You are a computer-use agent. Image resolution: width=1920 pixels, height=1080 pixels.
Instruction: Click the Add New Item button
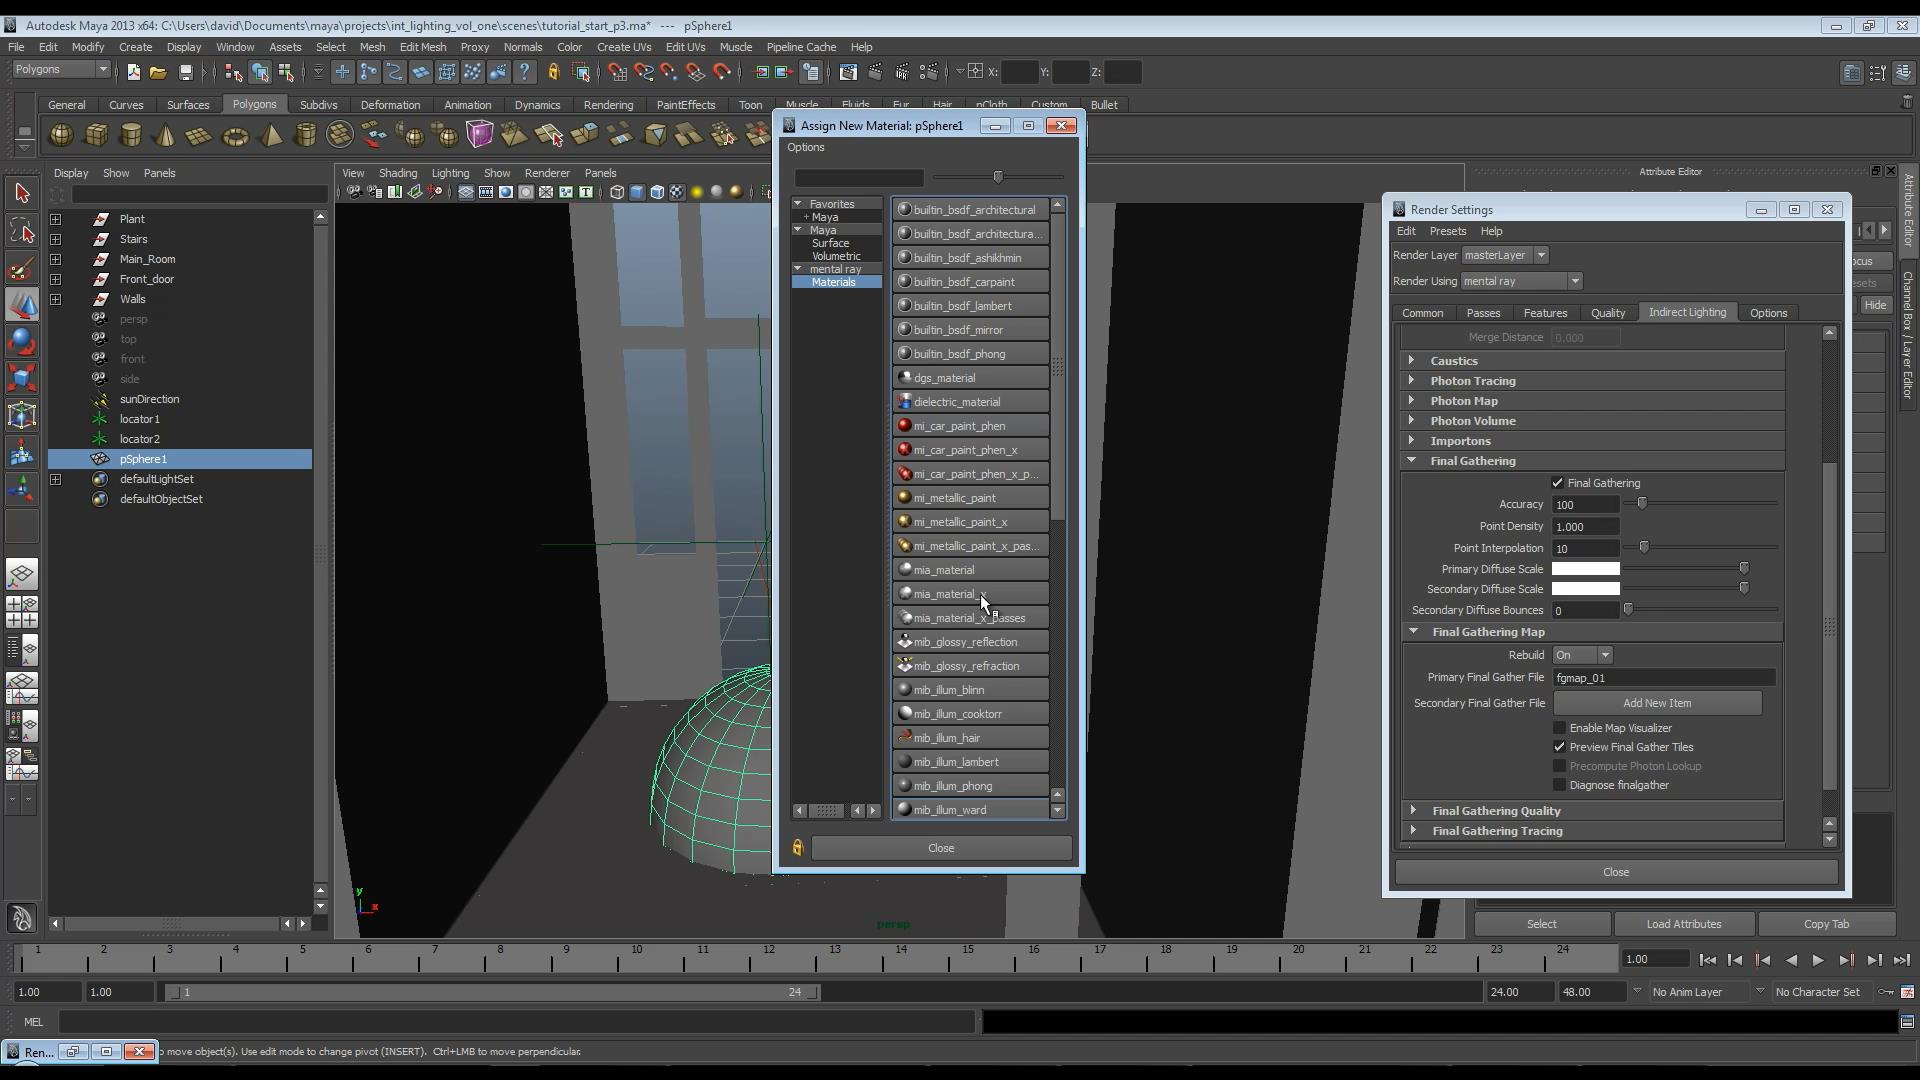[1656, 703]
